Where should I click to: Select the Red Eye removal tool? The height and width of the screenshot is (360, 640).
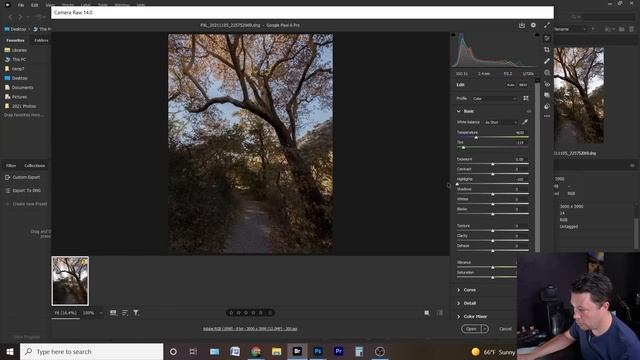[x=547, y=84]
